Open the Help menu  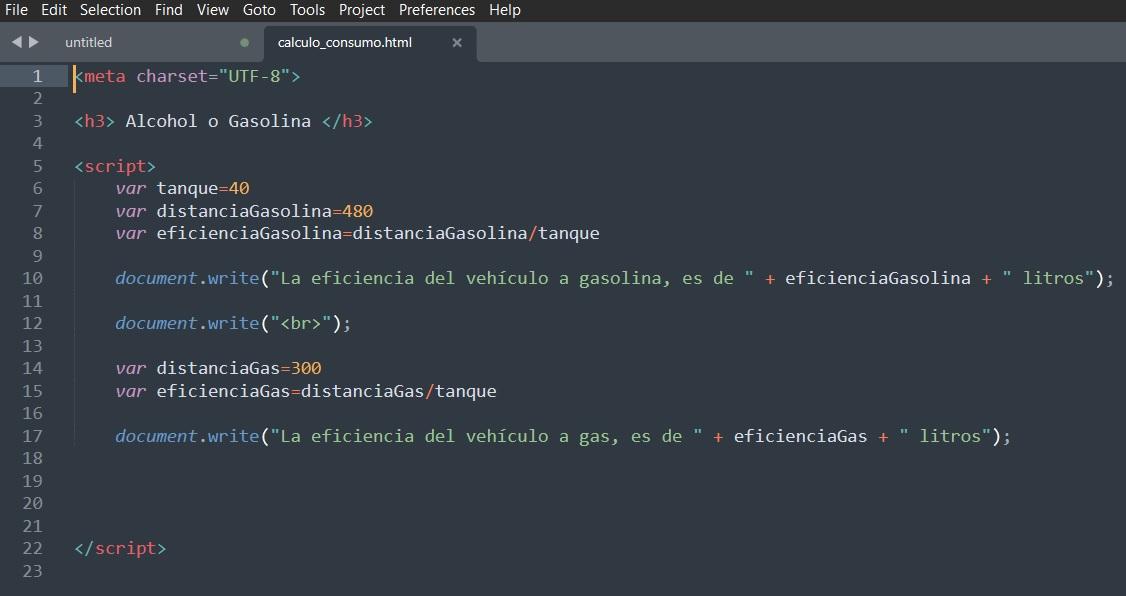(x=505, y=10)
